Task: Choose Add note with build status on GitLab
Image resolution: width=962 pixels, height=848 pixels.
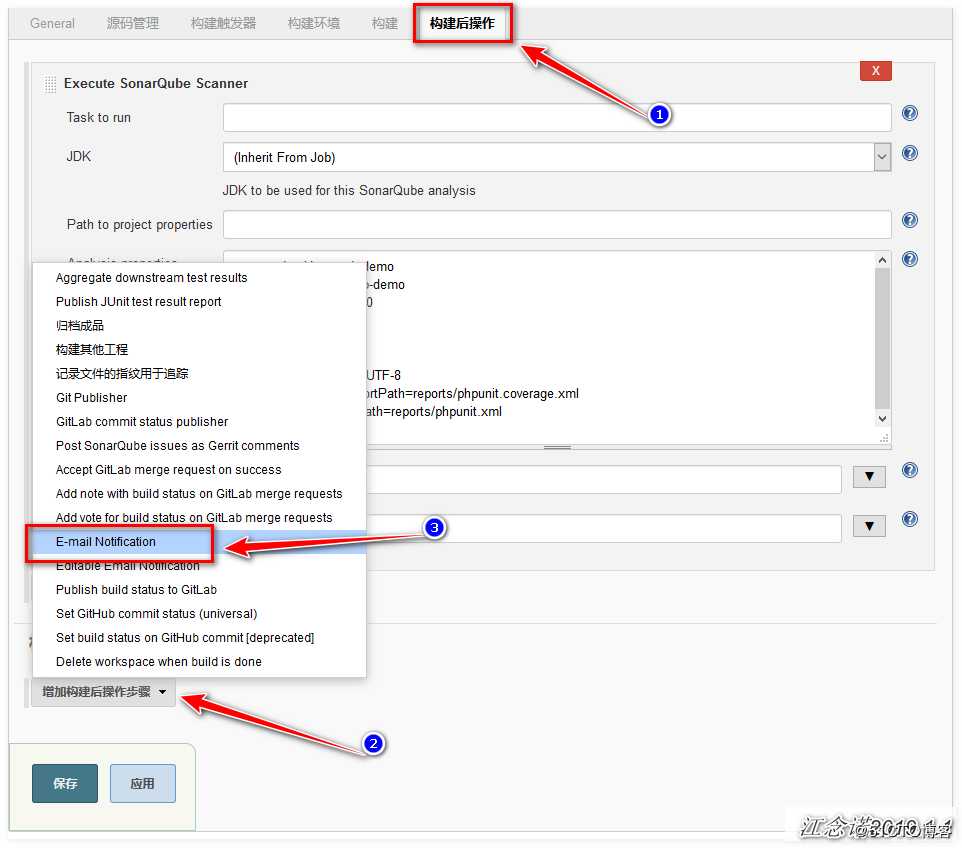Action: pos(199,493)
